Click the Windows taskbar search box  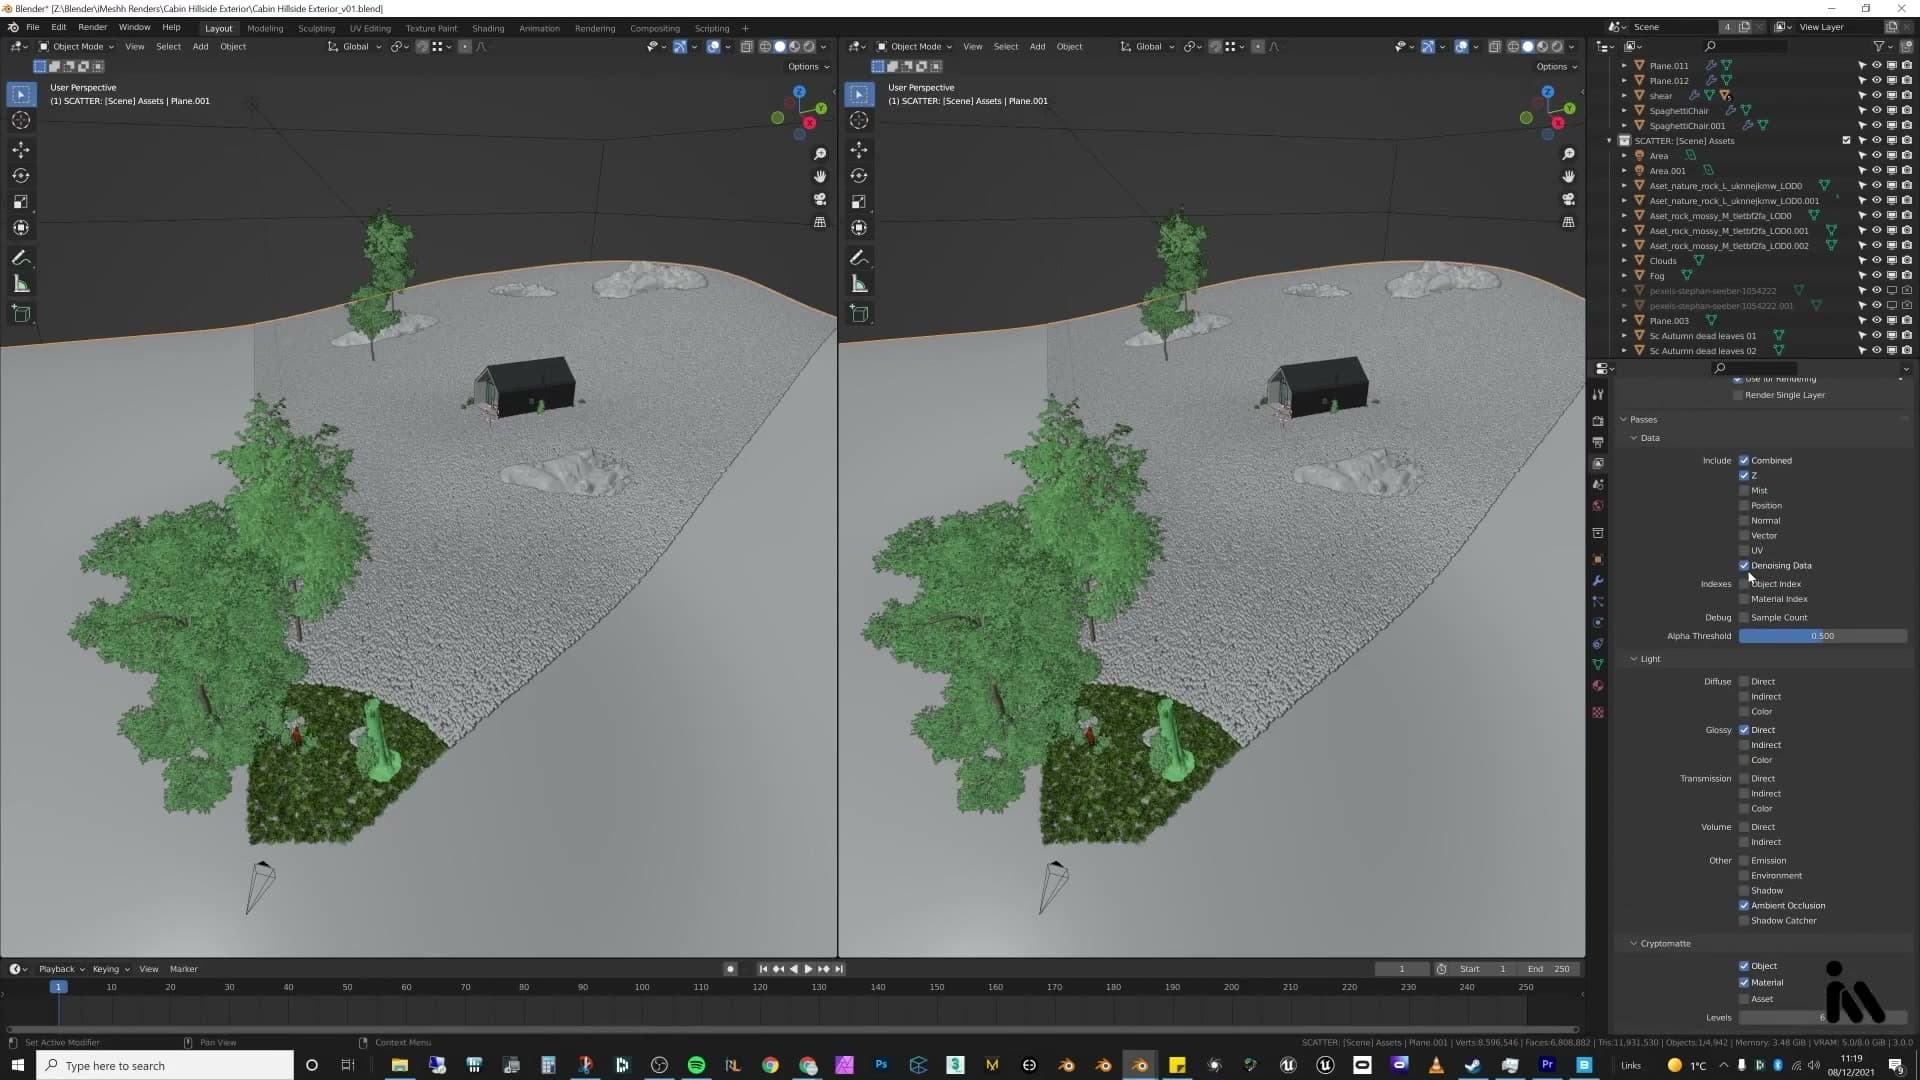(x=165, y=1065)
